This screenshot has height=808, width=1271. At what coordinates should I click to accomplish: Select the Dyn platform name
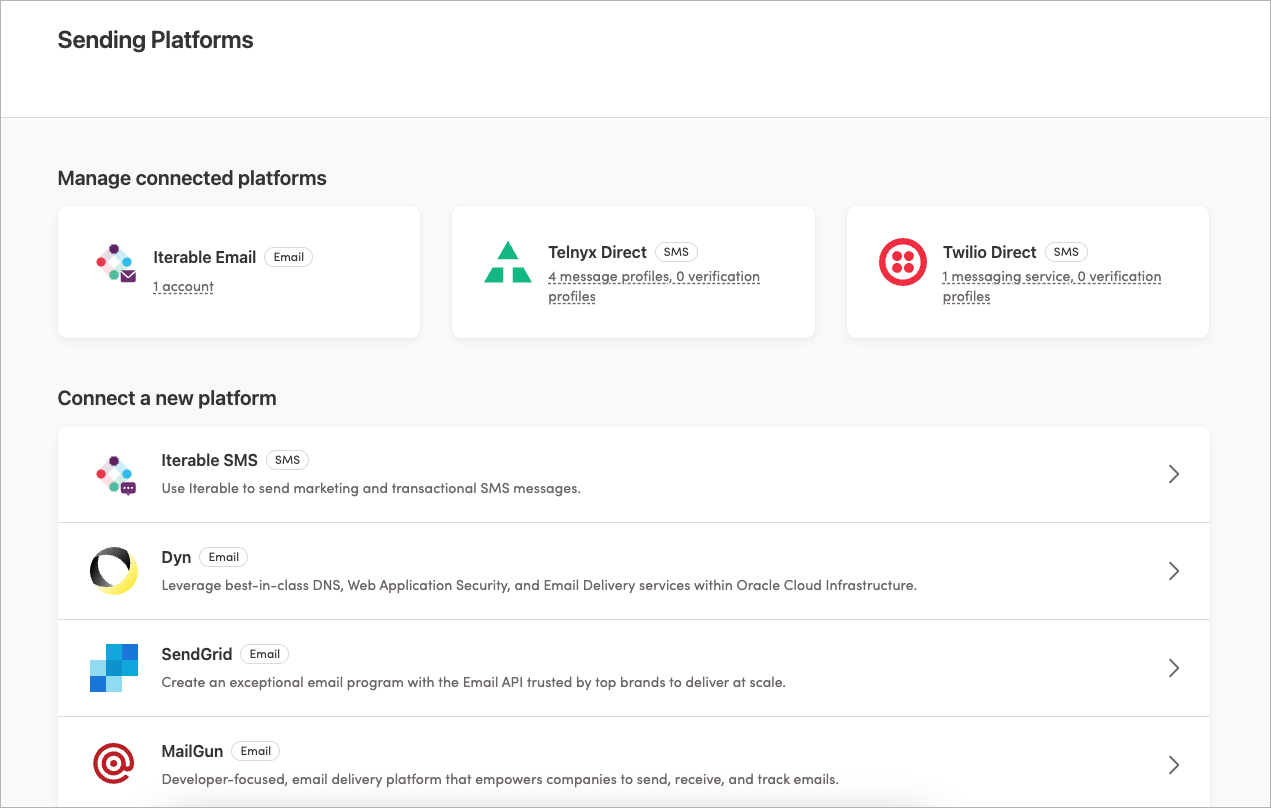(176, 557)
